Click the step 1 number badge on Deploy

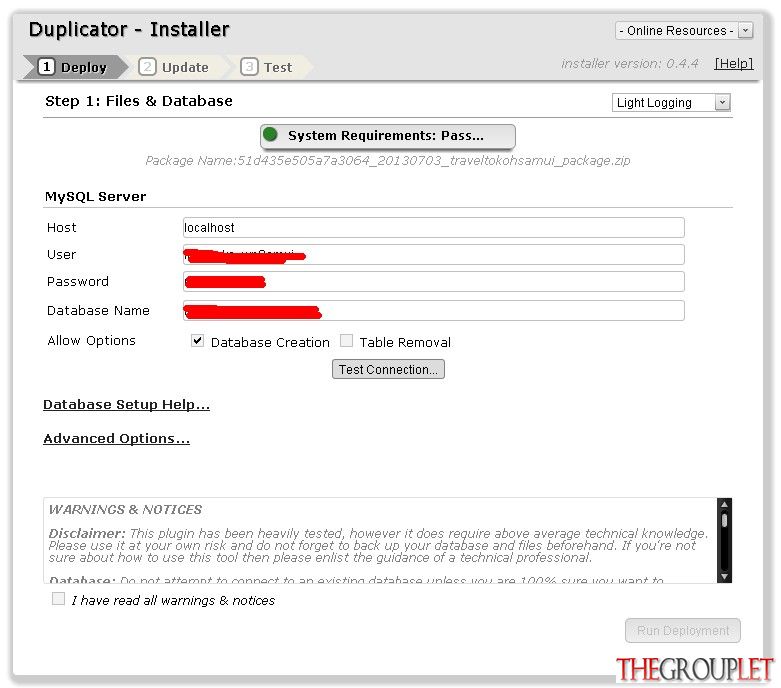46,66
